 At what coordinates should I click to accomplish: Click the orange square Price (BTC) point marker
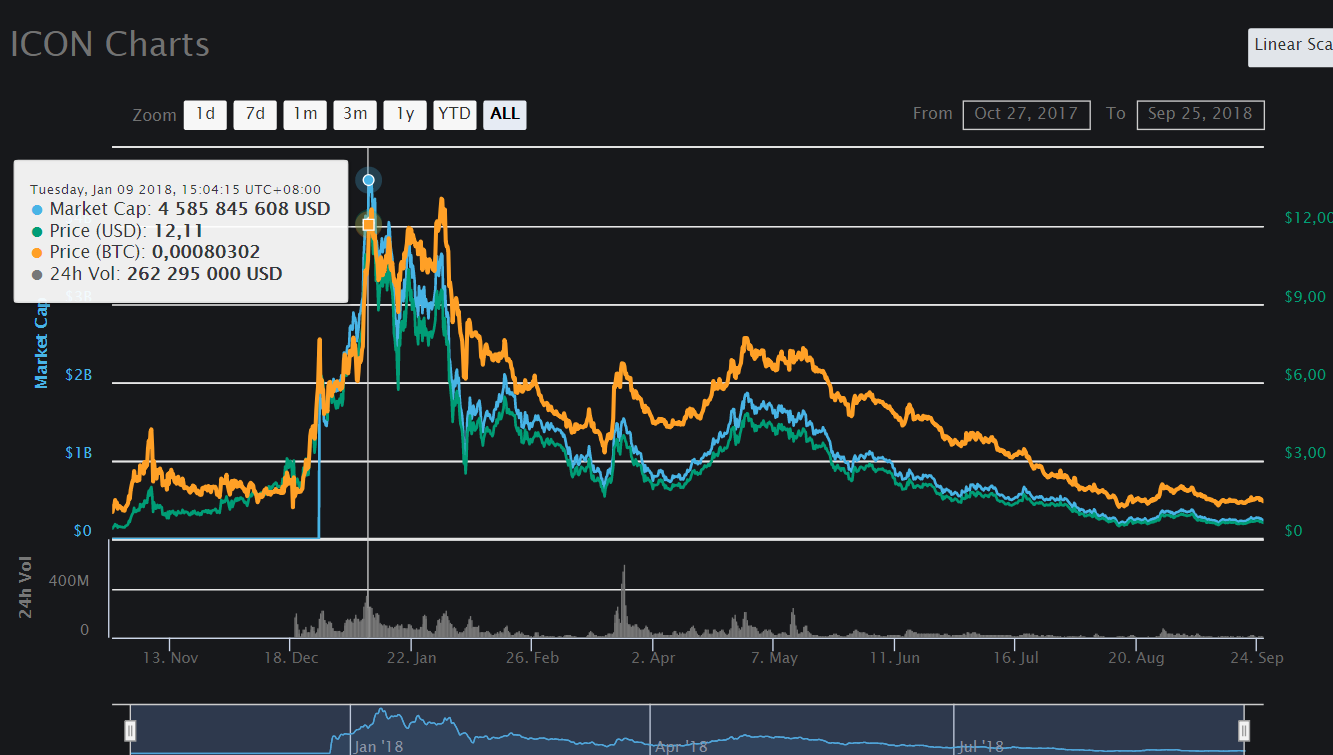pyautogui.click(x=368, y=225)
